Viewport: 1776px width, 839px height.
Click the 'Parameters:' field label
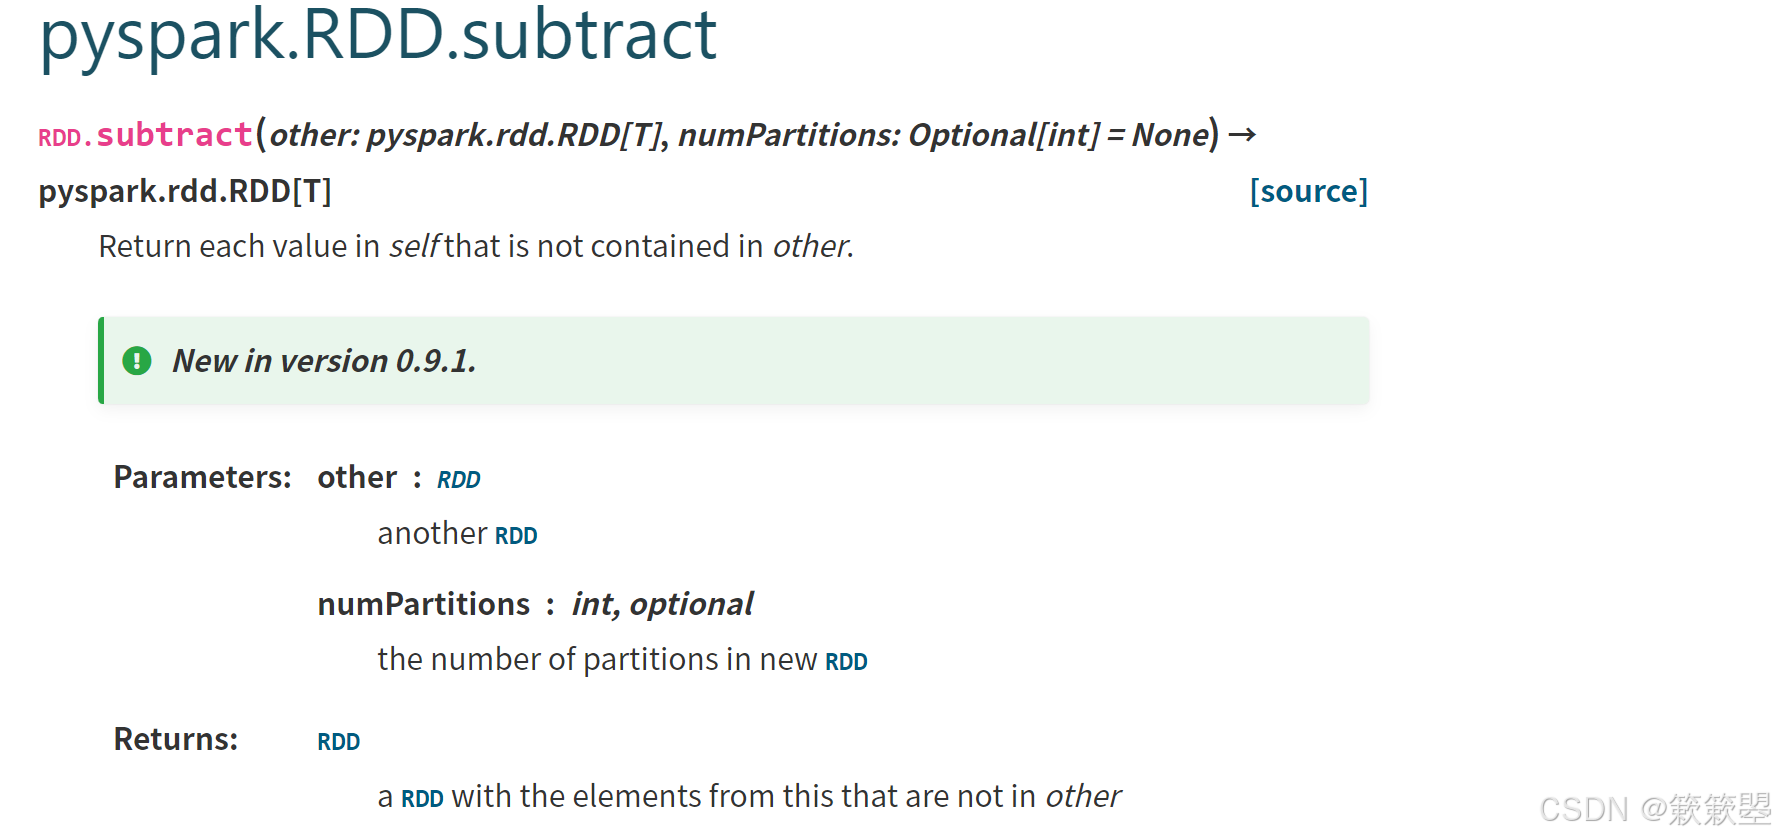[202, 477]
